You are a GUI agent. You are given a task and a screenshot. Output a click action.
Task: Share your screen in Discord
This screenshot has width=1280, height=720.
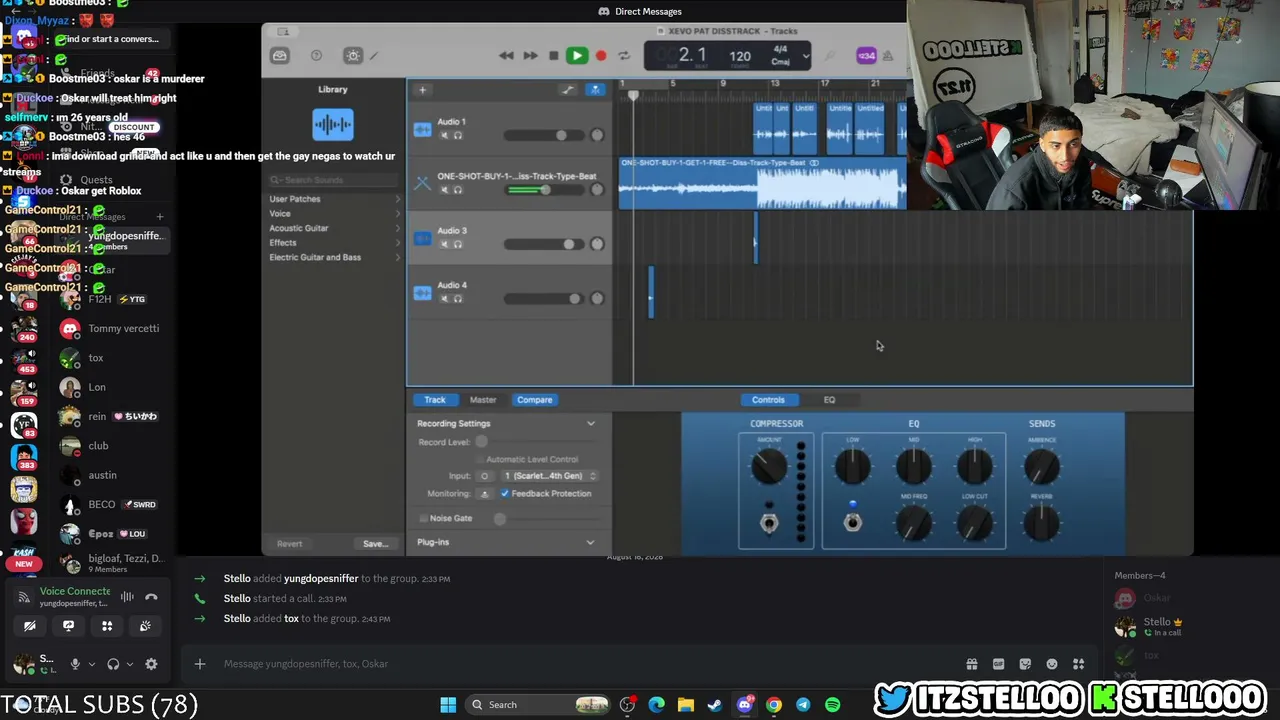[68, 626]
